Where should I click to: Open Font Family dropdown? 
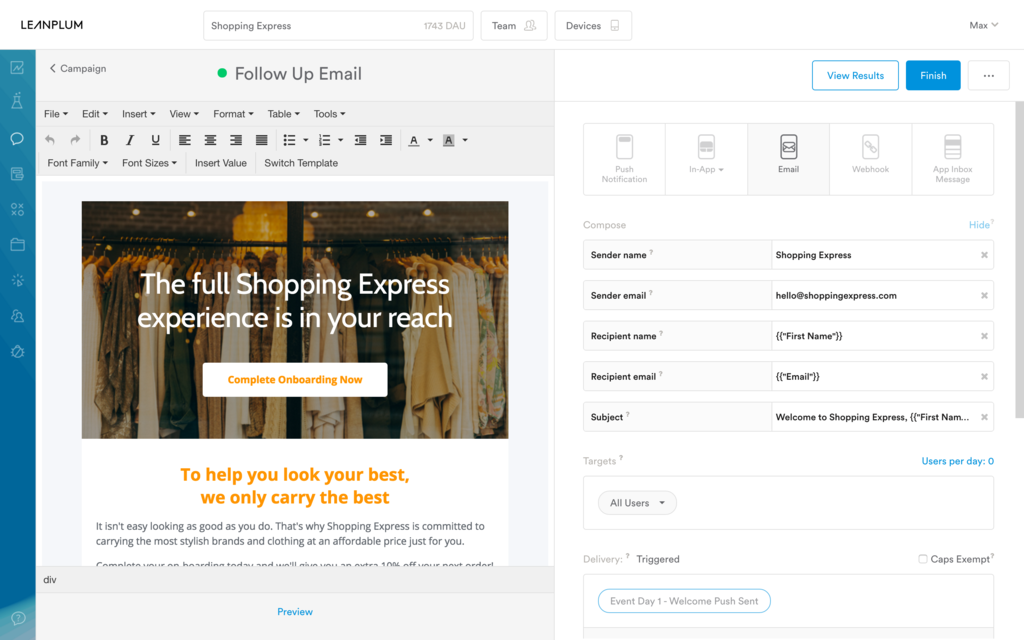[x=78, y=163]
